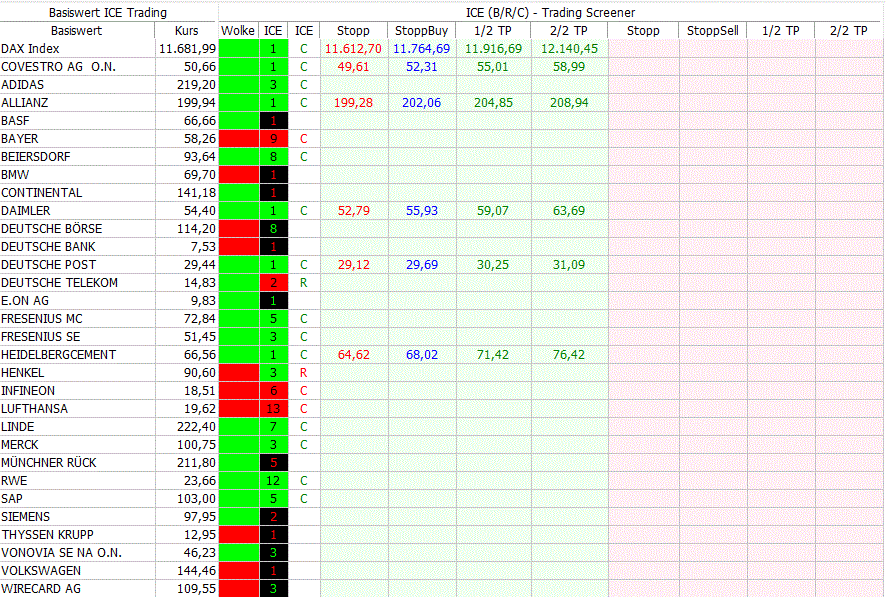The image size is (886, 597).
Task: Click BMW price 69,70
Action: click(200, 175)
